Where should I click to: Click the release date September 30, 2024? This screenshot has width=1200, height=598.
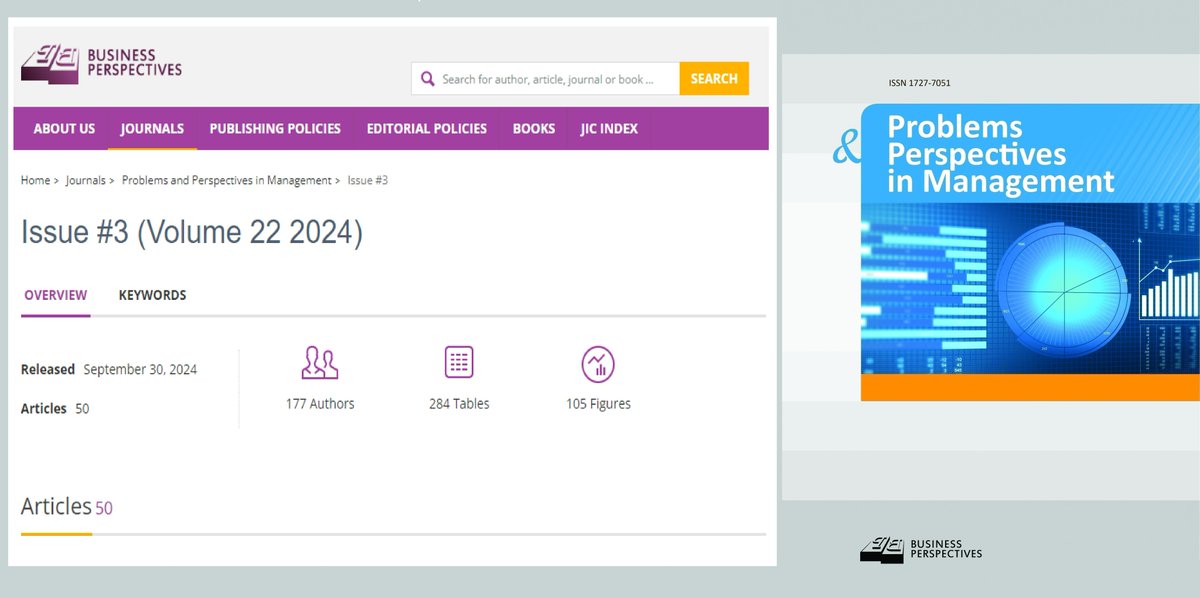tap(140, 369)
